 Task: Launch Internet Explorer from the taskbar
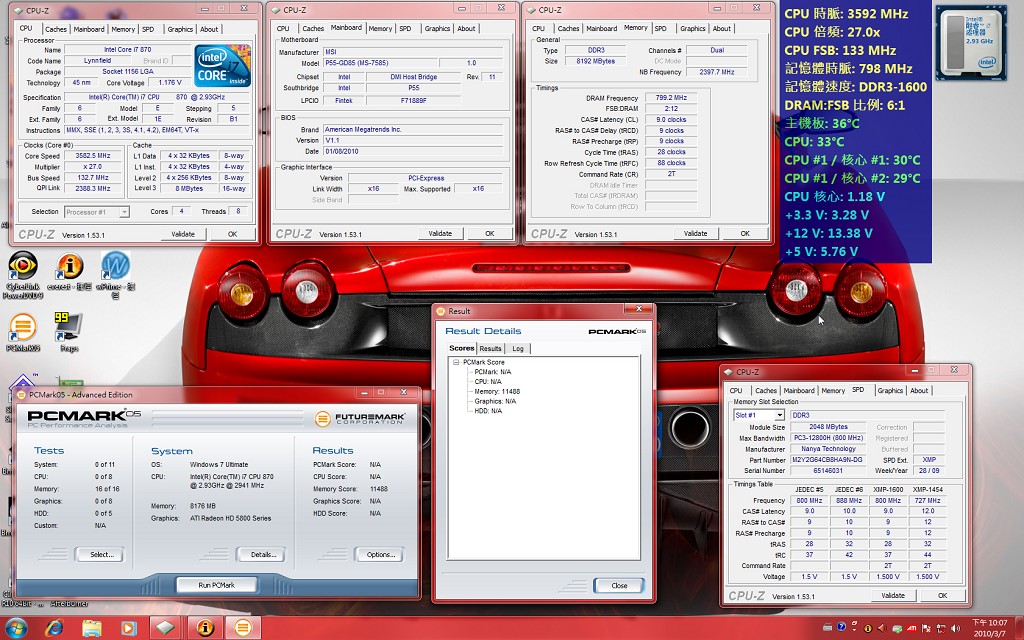pyautogui.click(x=54, y=628)
